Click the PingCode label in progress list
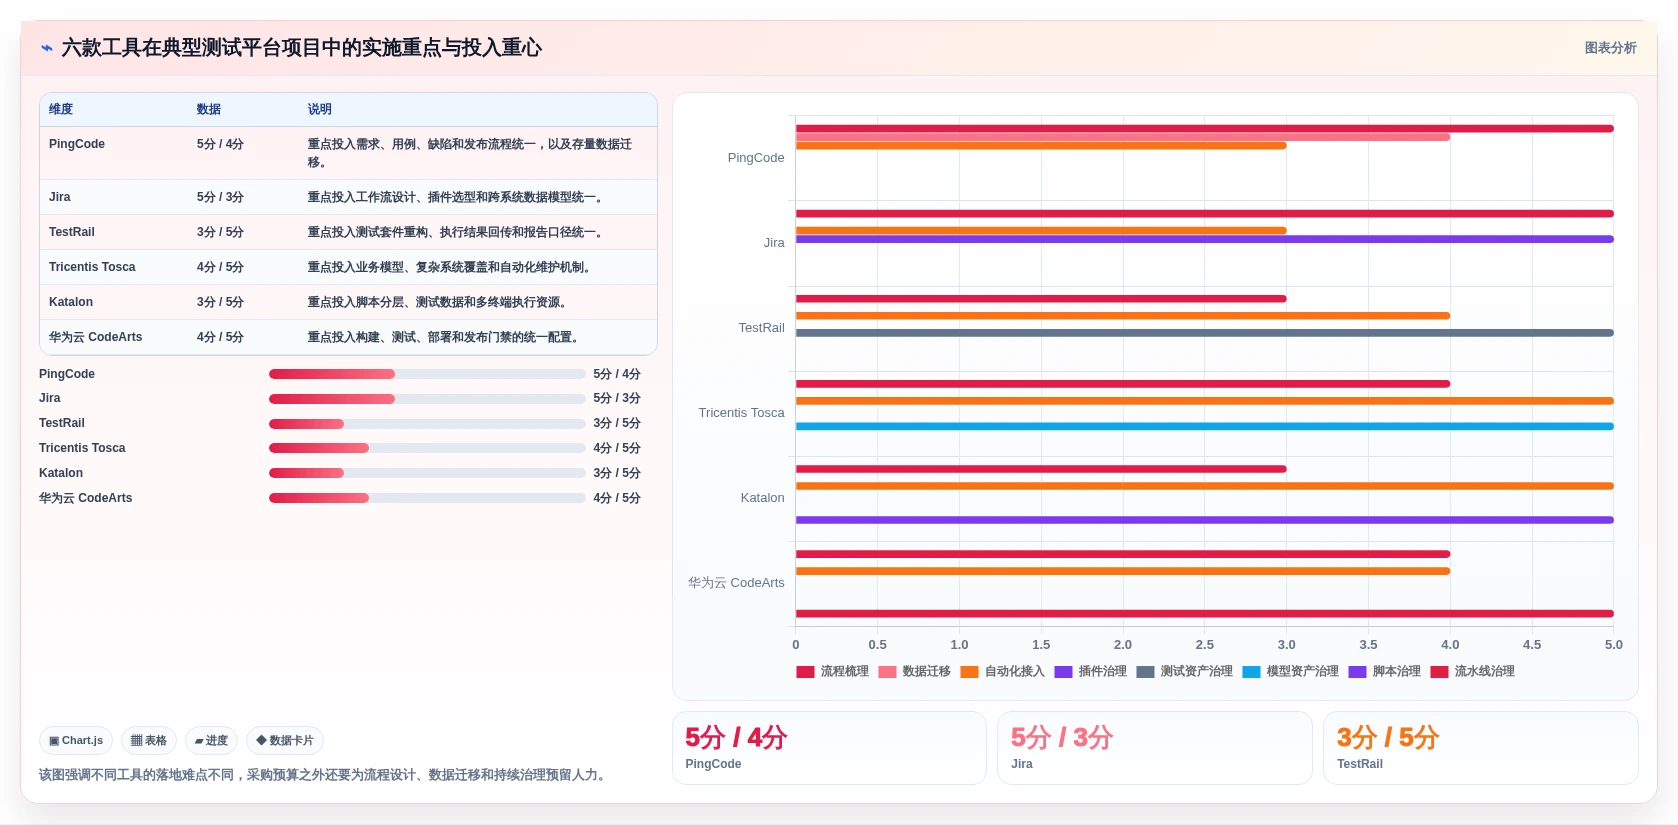The width and height of the screenshot is (1678, 825). pyautogui.click(x=67, y=374)
